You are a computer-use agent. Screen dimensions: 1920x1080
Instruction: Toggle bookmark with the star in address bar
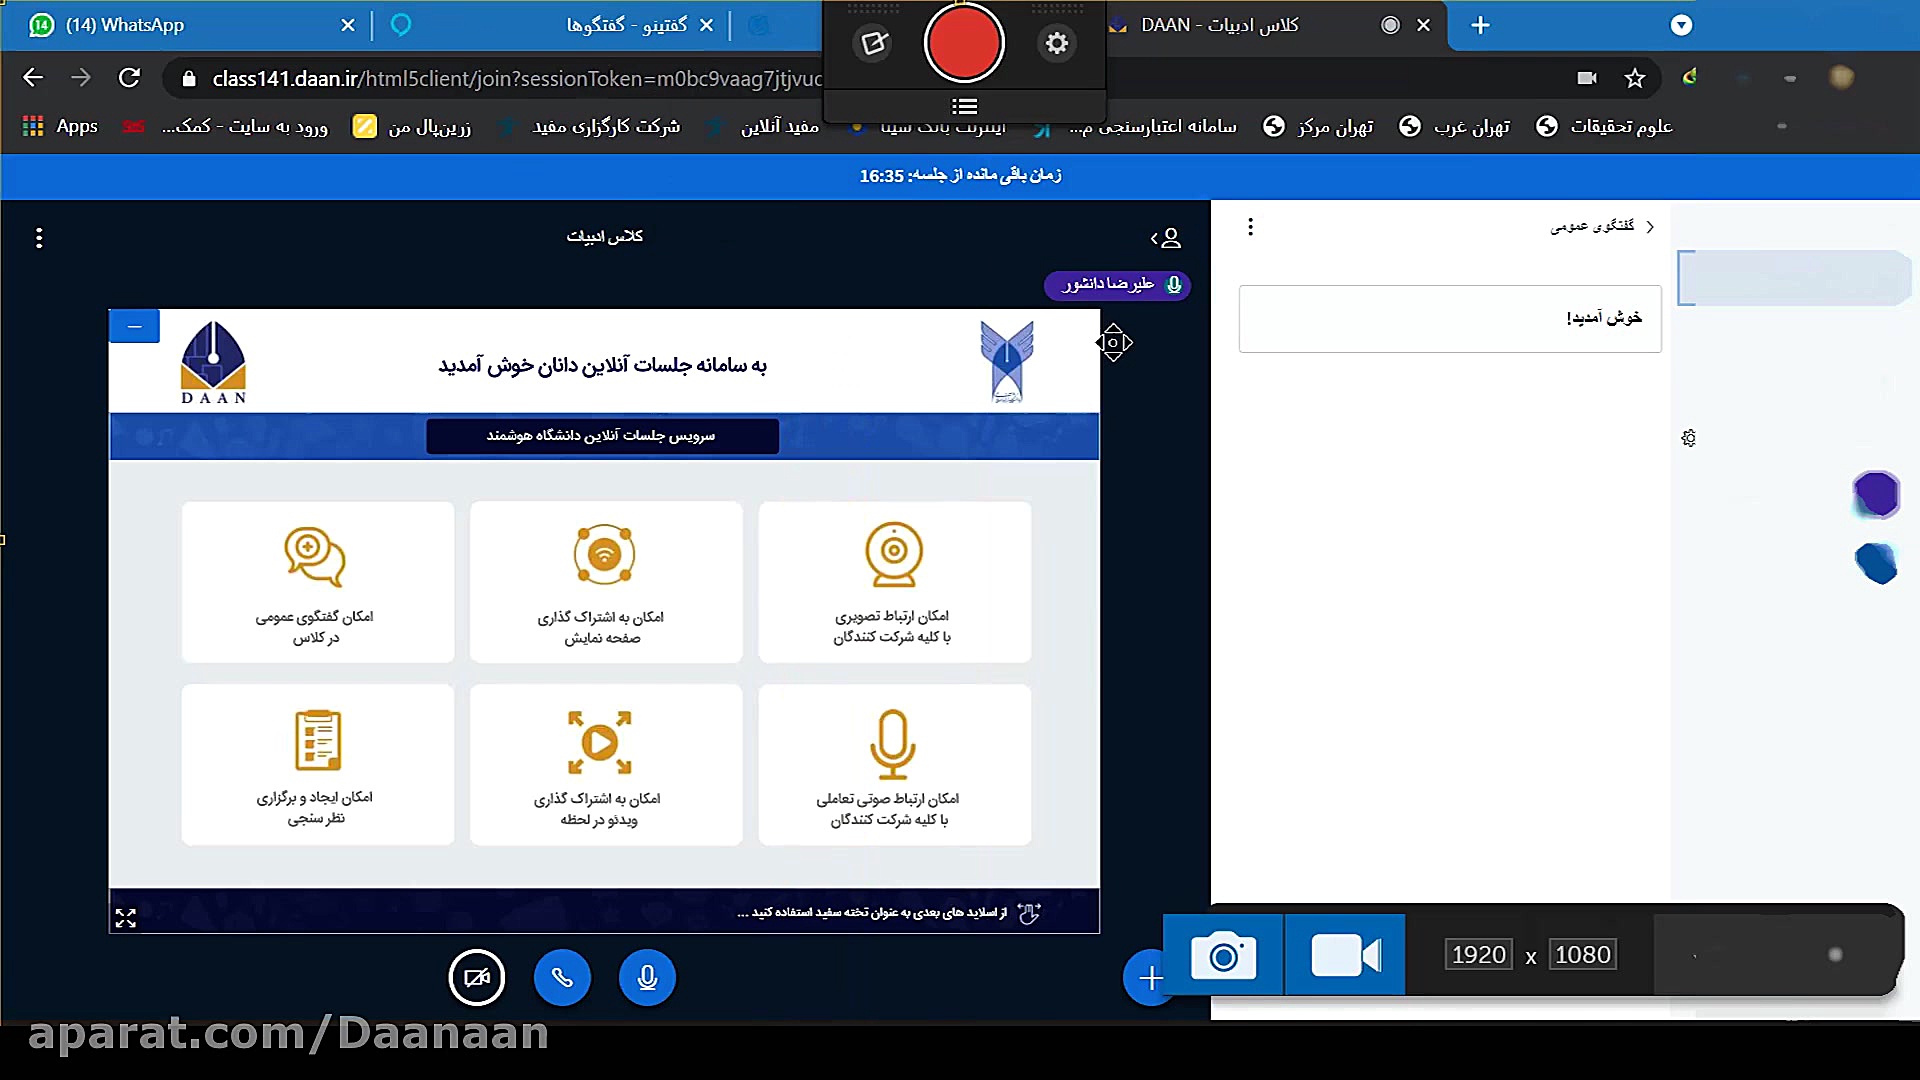[1635, 77]
